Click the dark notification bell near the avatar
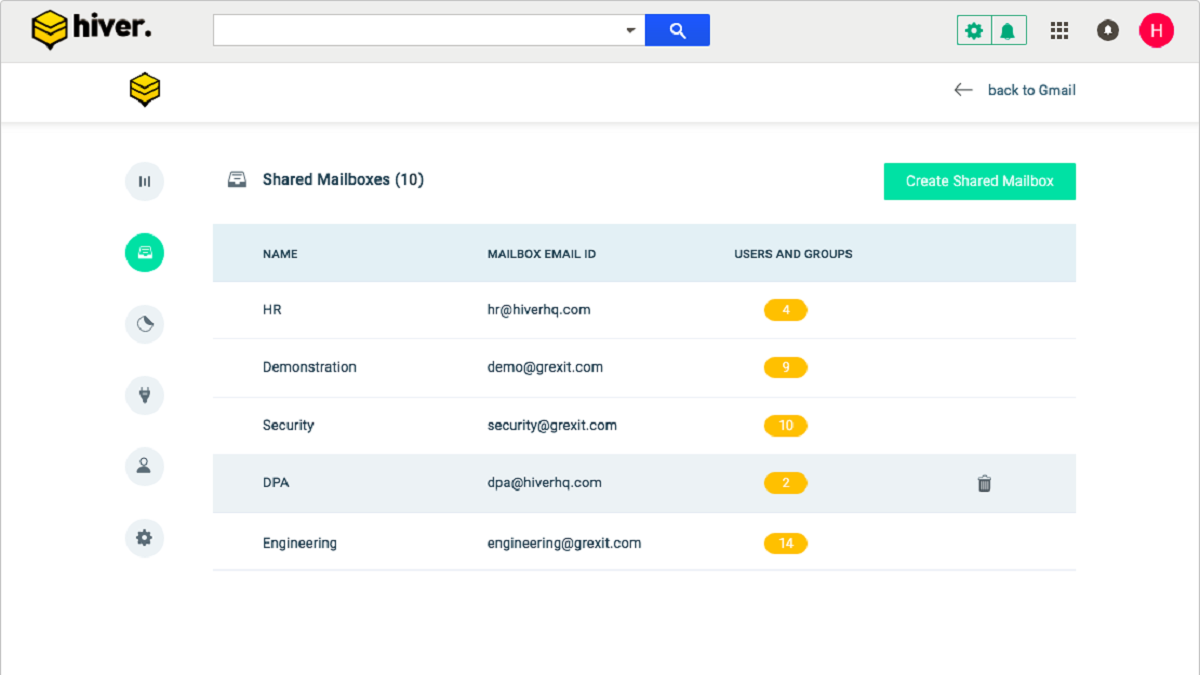This screenshot has width=1200, height=675. point(1107,30)
